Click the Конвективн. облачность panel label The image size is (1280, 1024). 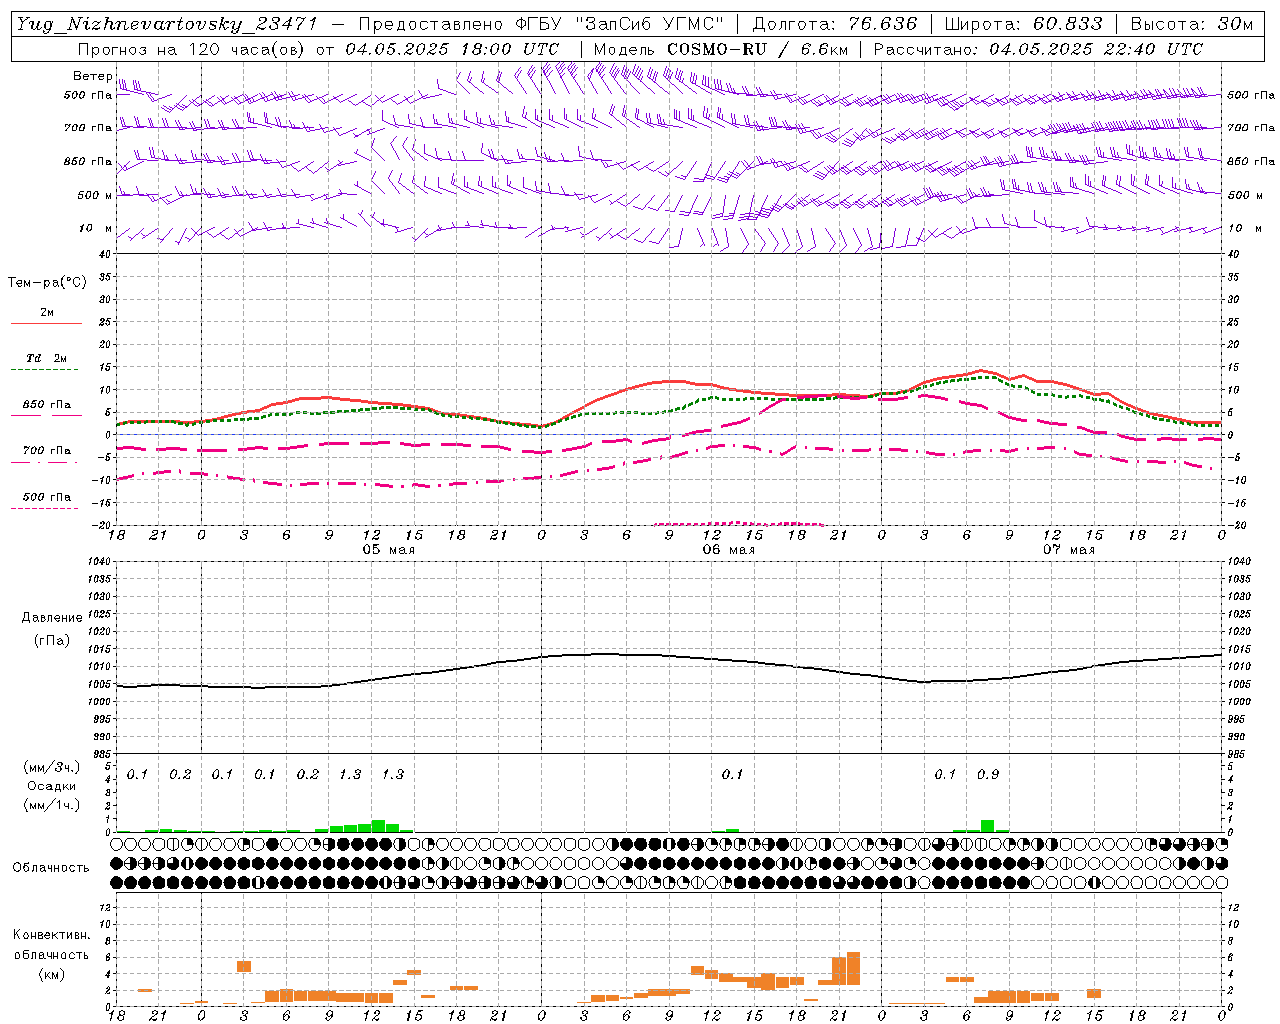point(51,945)
